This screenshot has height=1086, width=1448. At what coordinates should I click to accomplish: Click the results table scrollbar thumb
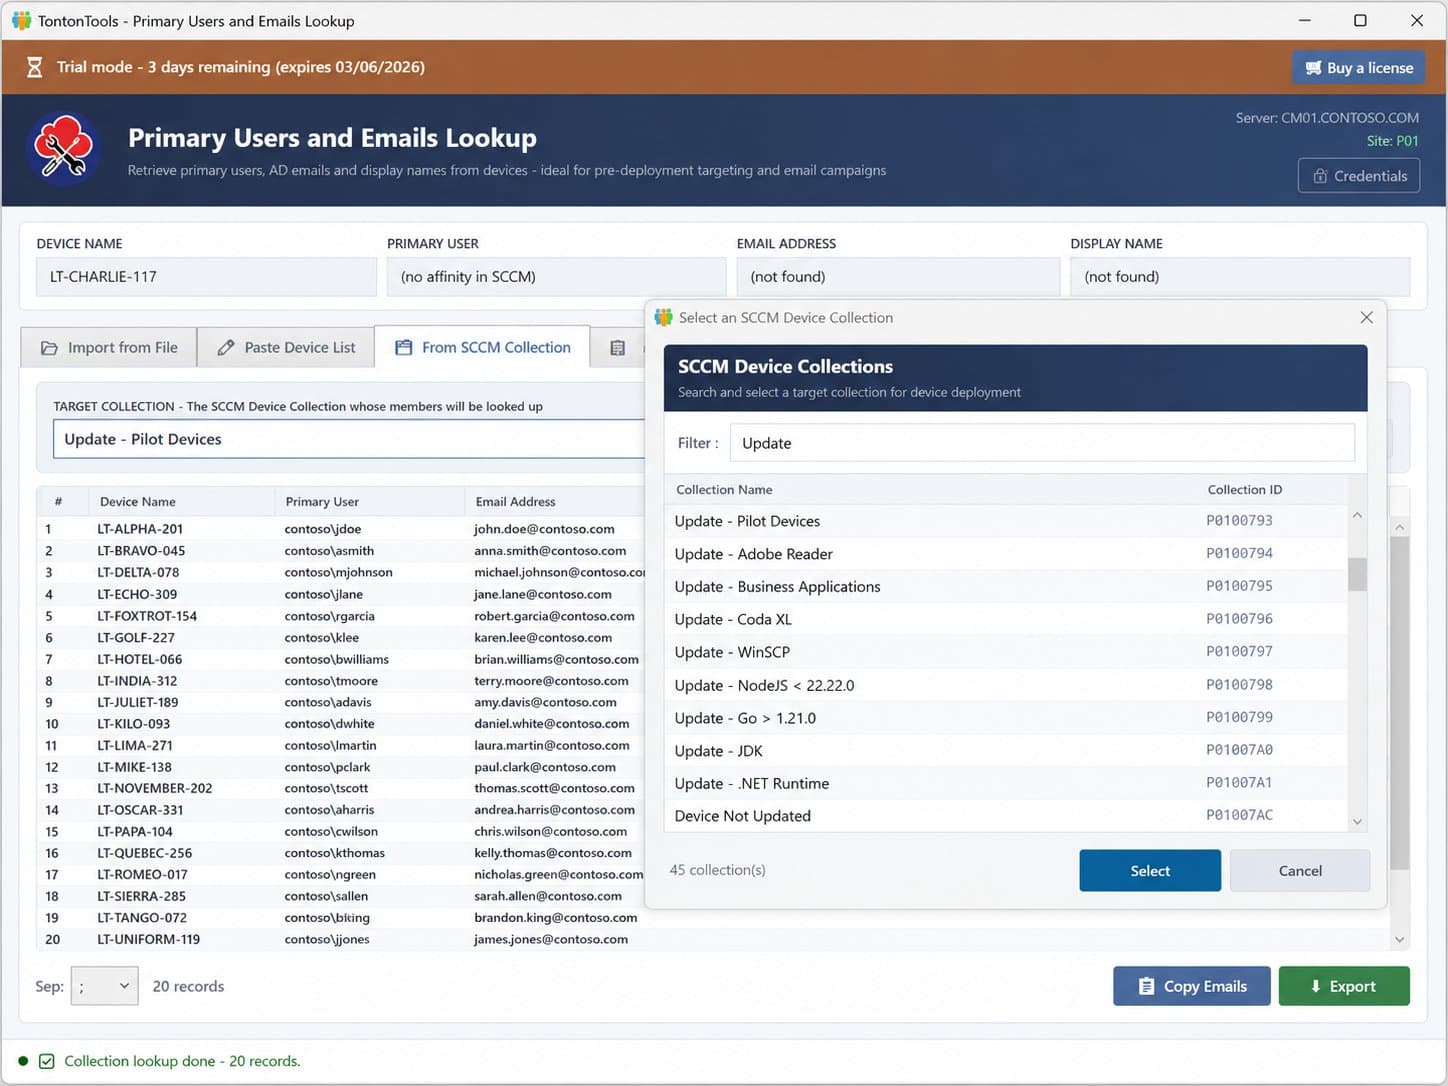point(1400,703)
